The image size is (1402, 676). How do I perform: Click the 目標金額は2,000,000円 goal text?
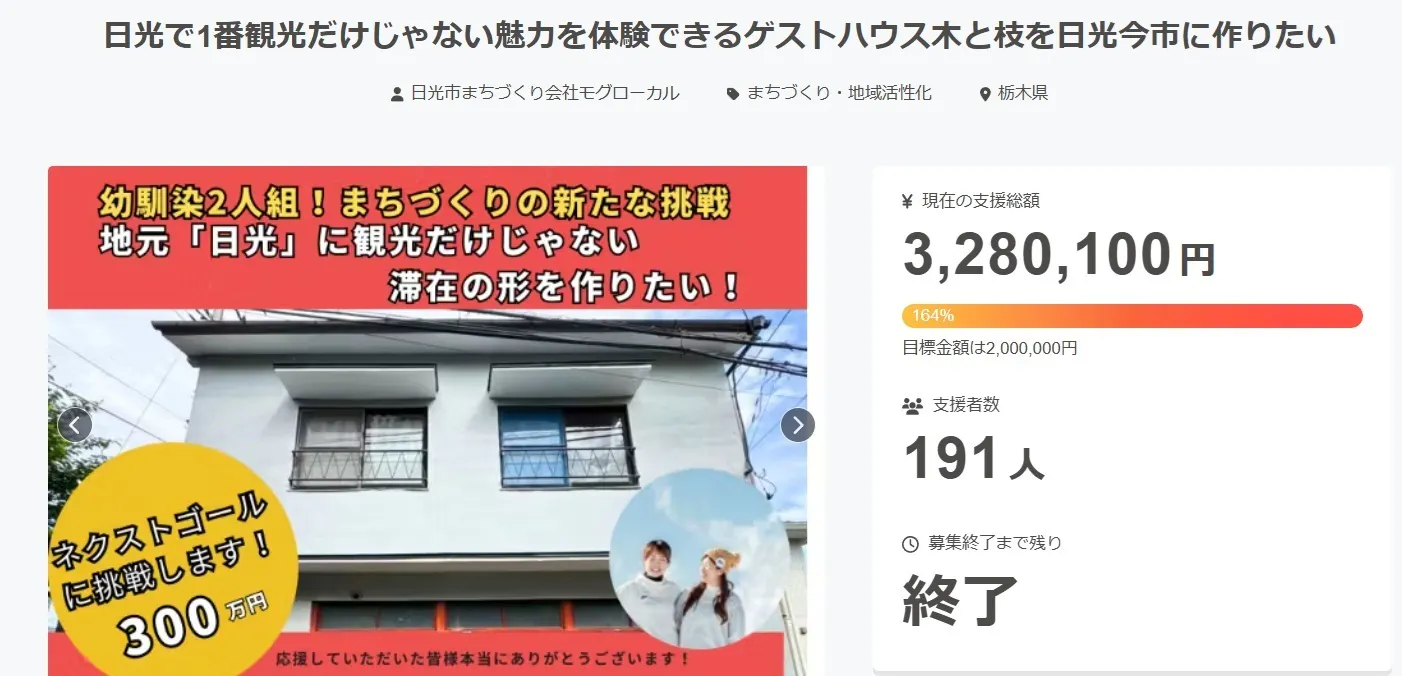(990, 348)
